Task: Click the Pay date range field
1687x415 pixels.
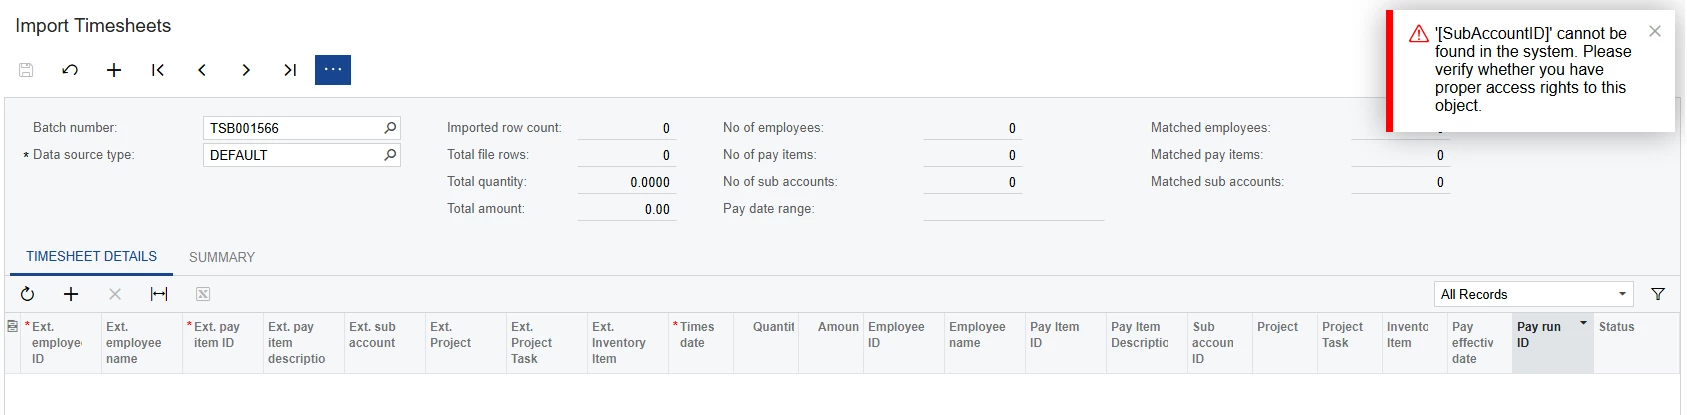Action: click(x=1014, y=209)
